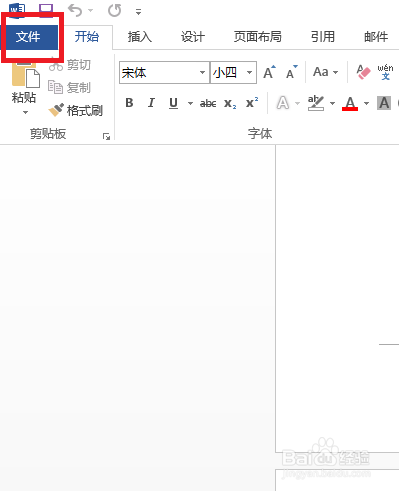The height and width of the screenshot is (491, 399).
Task: Expand font color dropdown arrow
Action: click(366, 103)
